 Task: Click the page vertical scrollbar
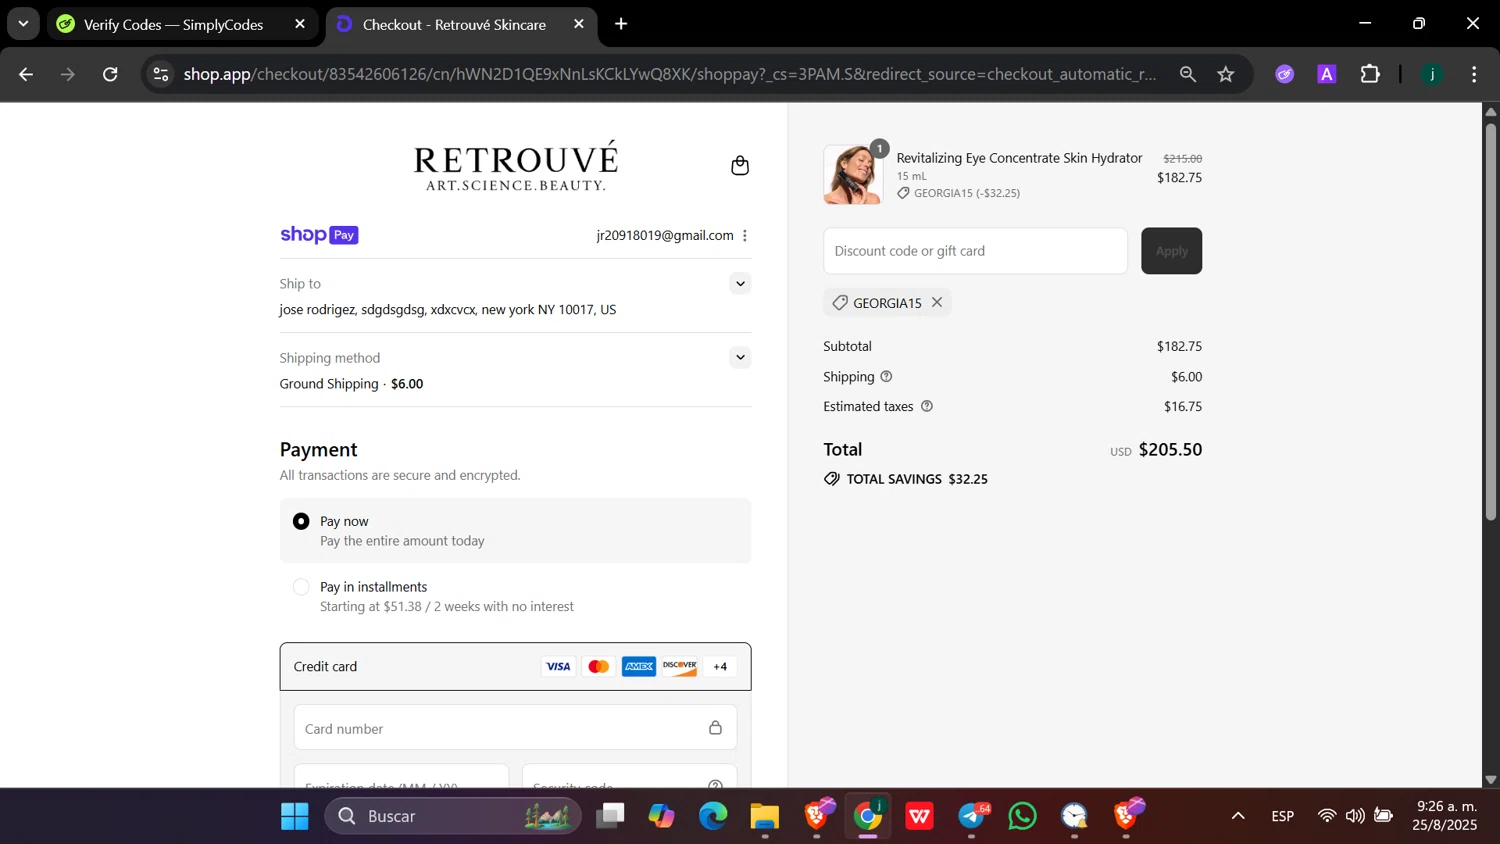[x=1490, y=320]
